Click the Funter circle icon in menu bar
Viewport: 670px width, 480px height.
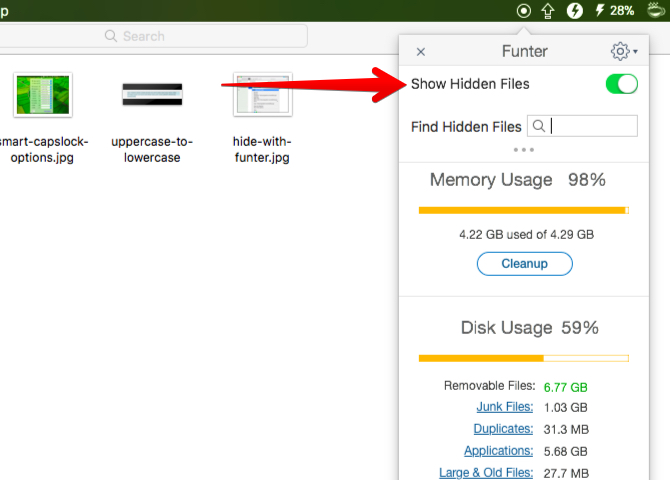click(524, 11)
